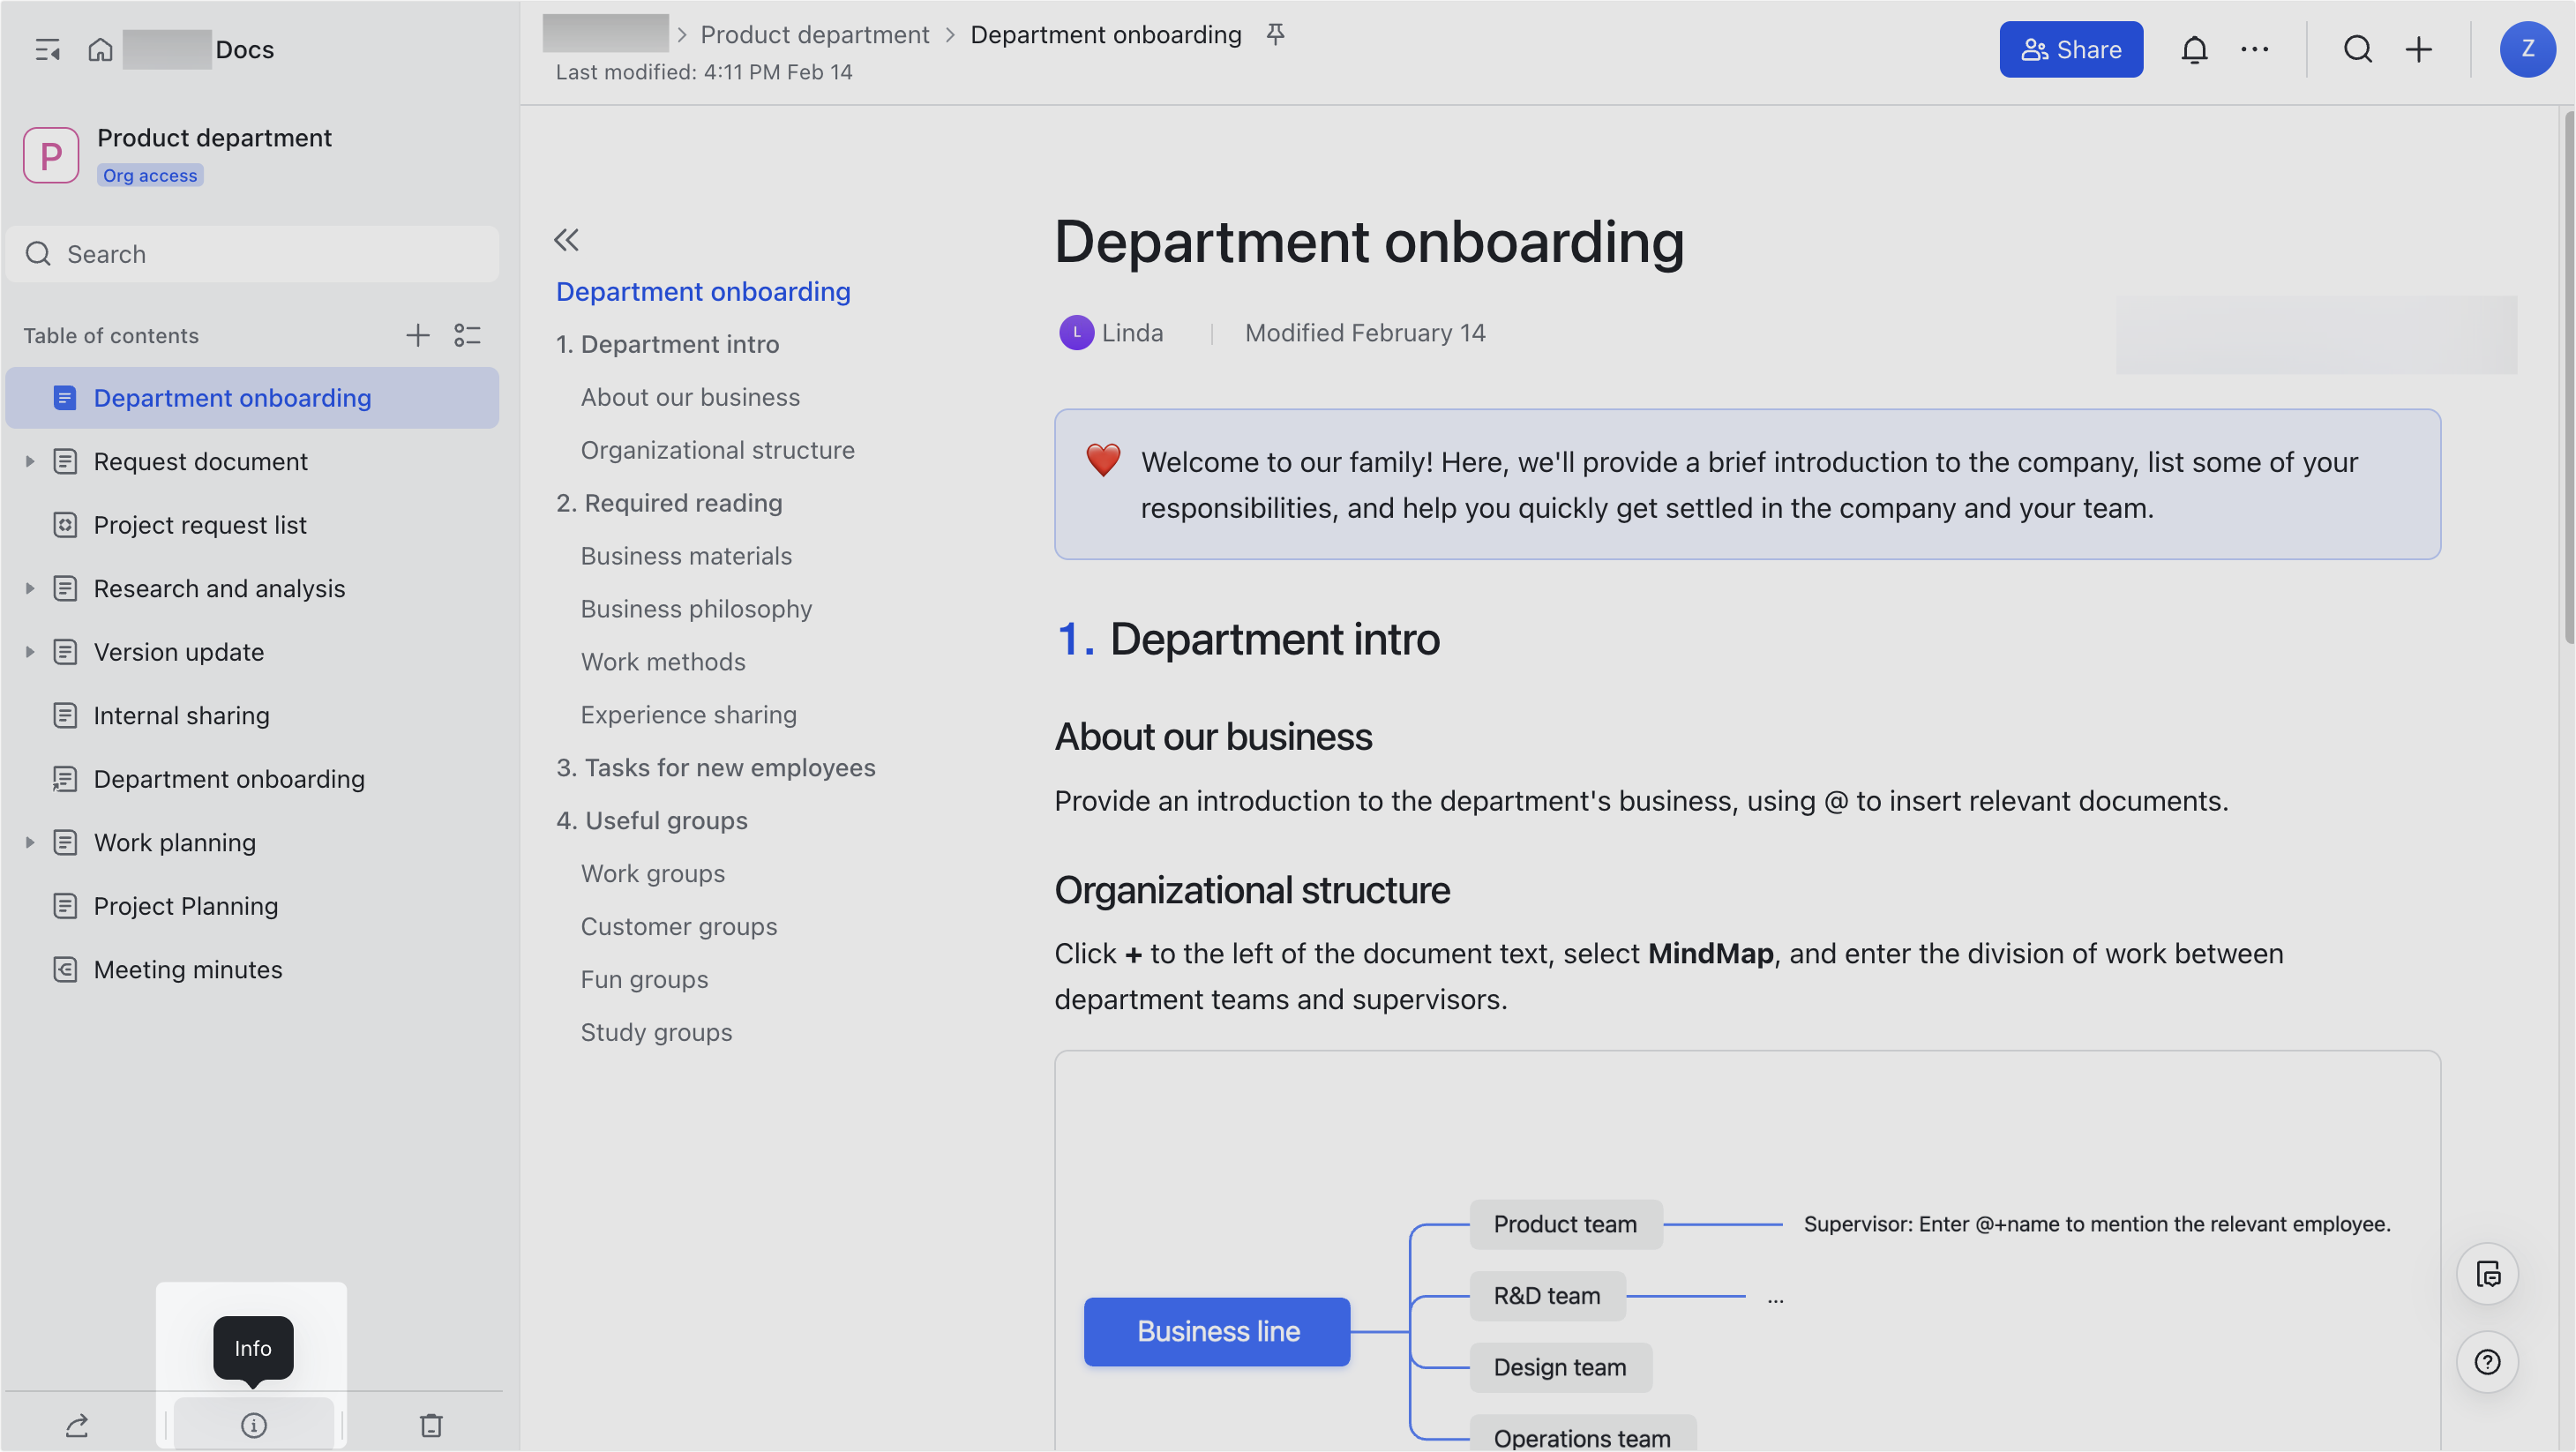Jump to Work methods in outline

point(663,662)
